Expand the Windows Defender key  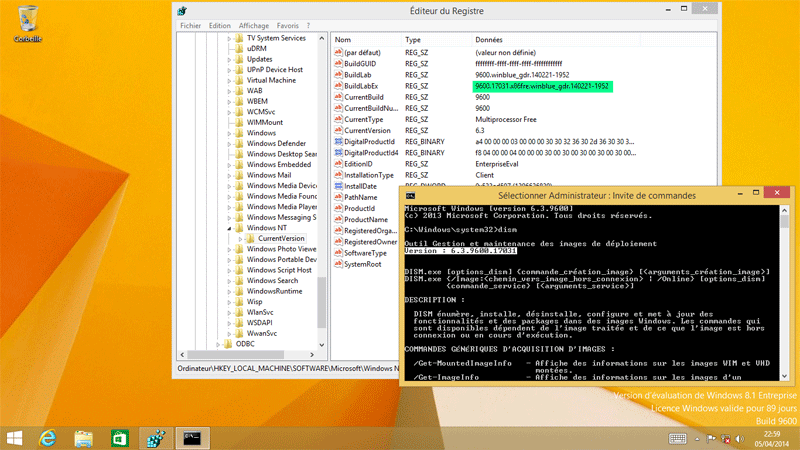point(229,143)
